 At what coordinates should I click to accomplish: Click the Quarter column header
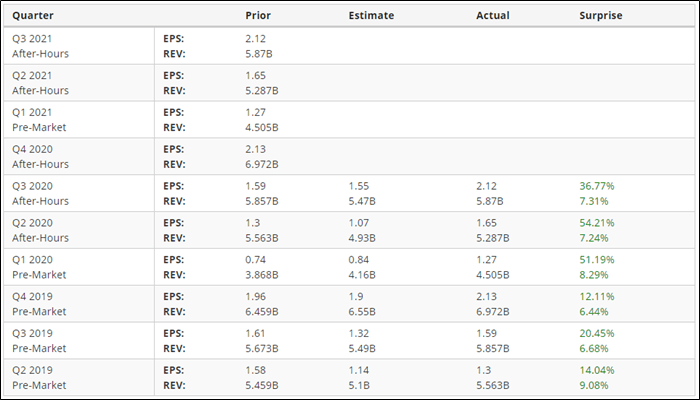point(33,16)
